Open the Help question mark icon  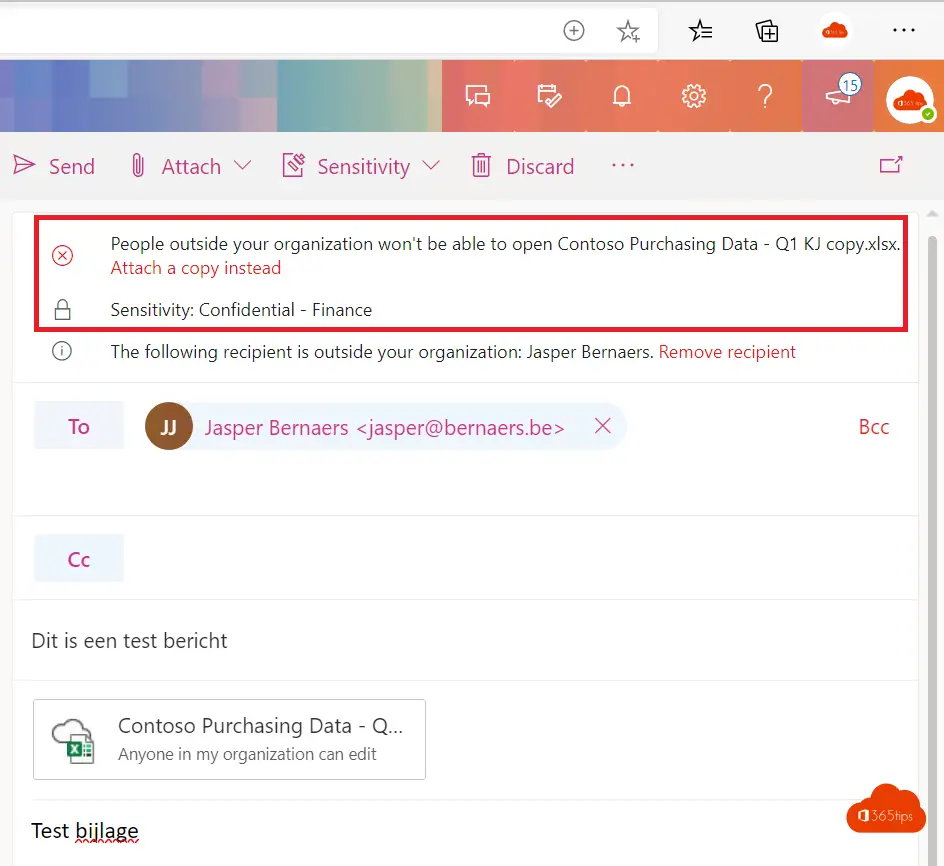[x=765, y=96]
